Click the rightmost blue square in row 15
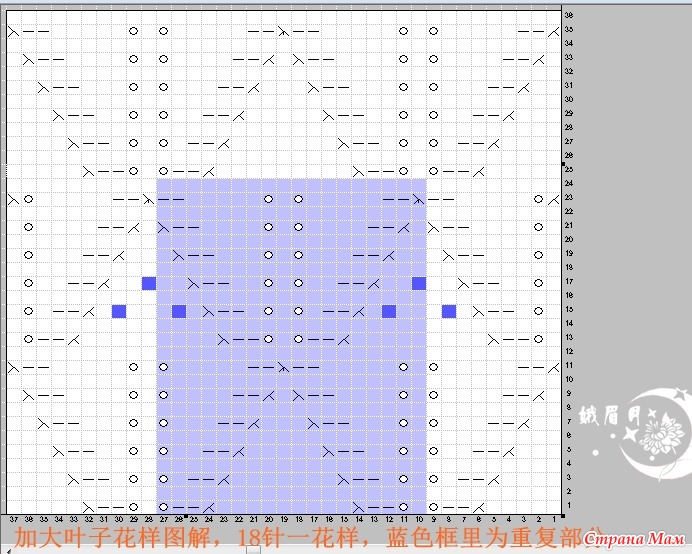This screenshot has width=692, height=554. pos(449,311)
